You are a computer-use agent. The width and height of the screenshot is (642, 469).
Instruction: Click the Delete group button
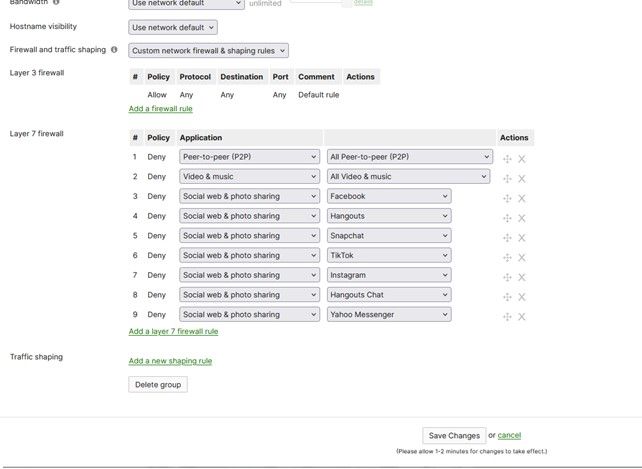(x=158, y=385)
